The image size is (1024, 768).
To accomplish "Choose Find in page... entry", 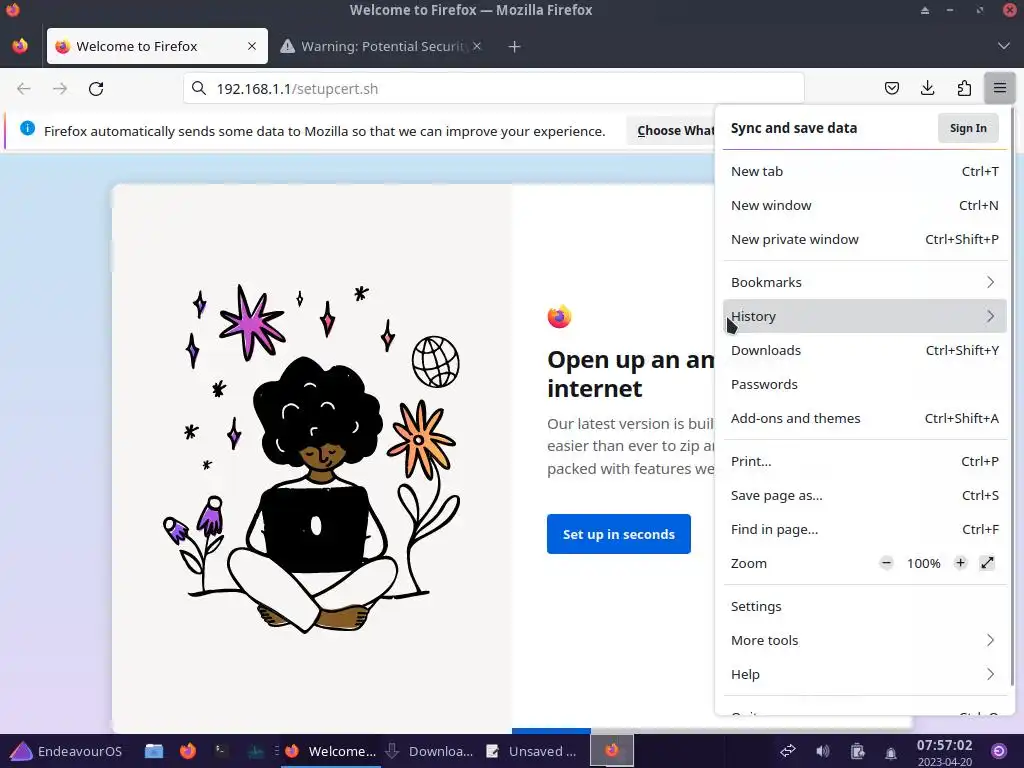I will point(865,529).
